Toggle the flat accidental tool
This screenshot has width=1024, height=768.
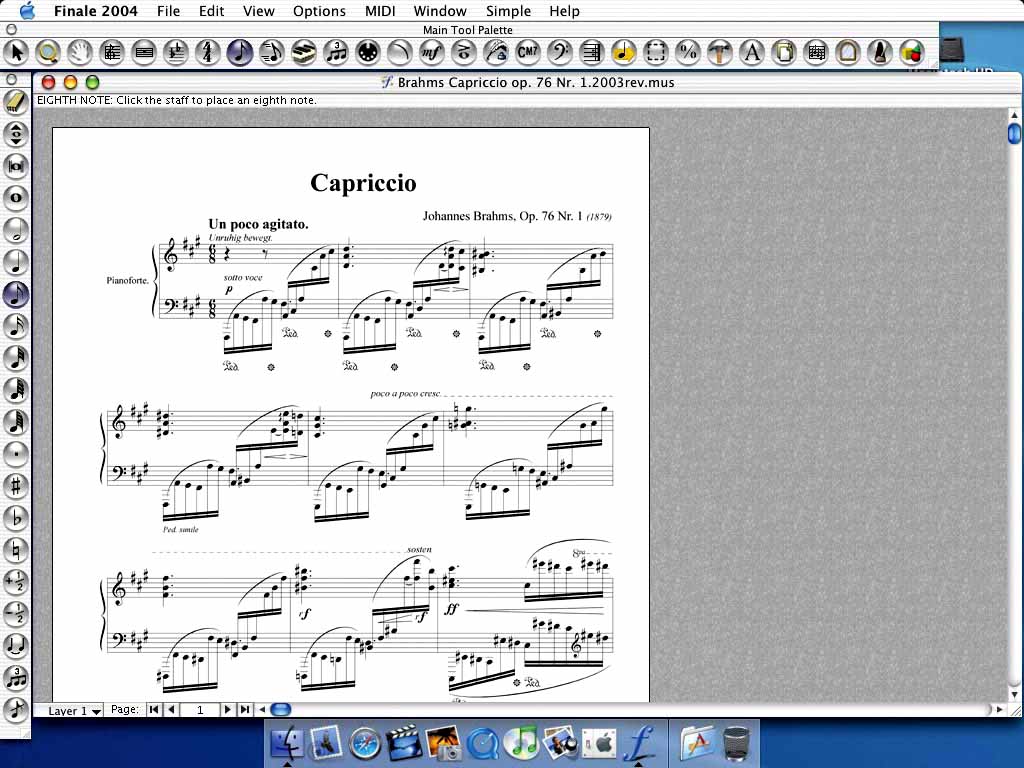pos(16,518)
